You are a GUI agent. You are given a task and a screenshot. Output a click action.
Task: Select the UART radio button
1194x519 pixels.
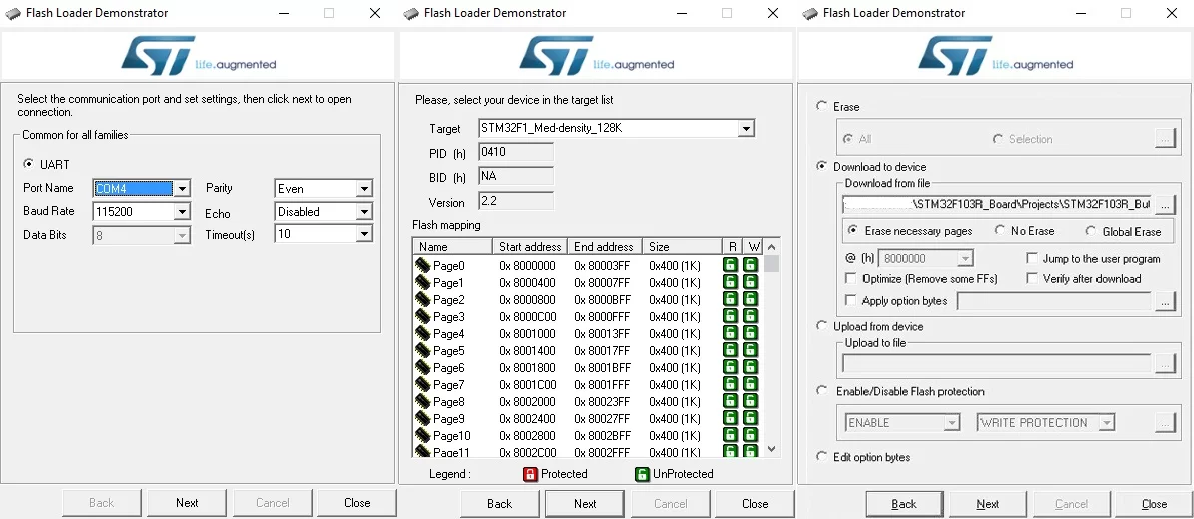(29, 164)
